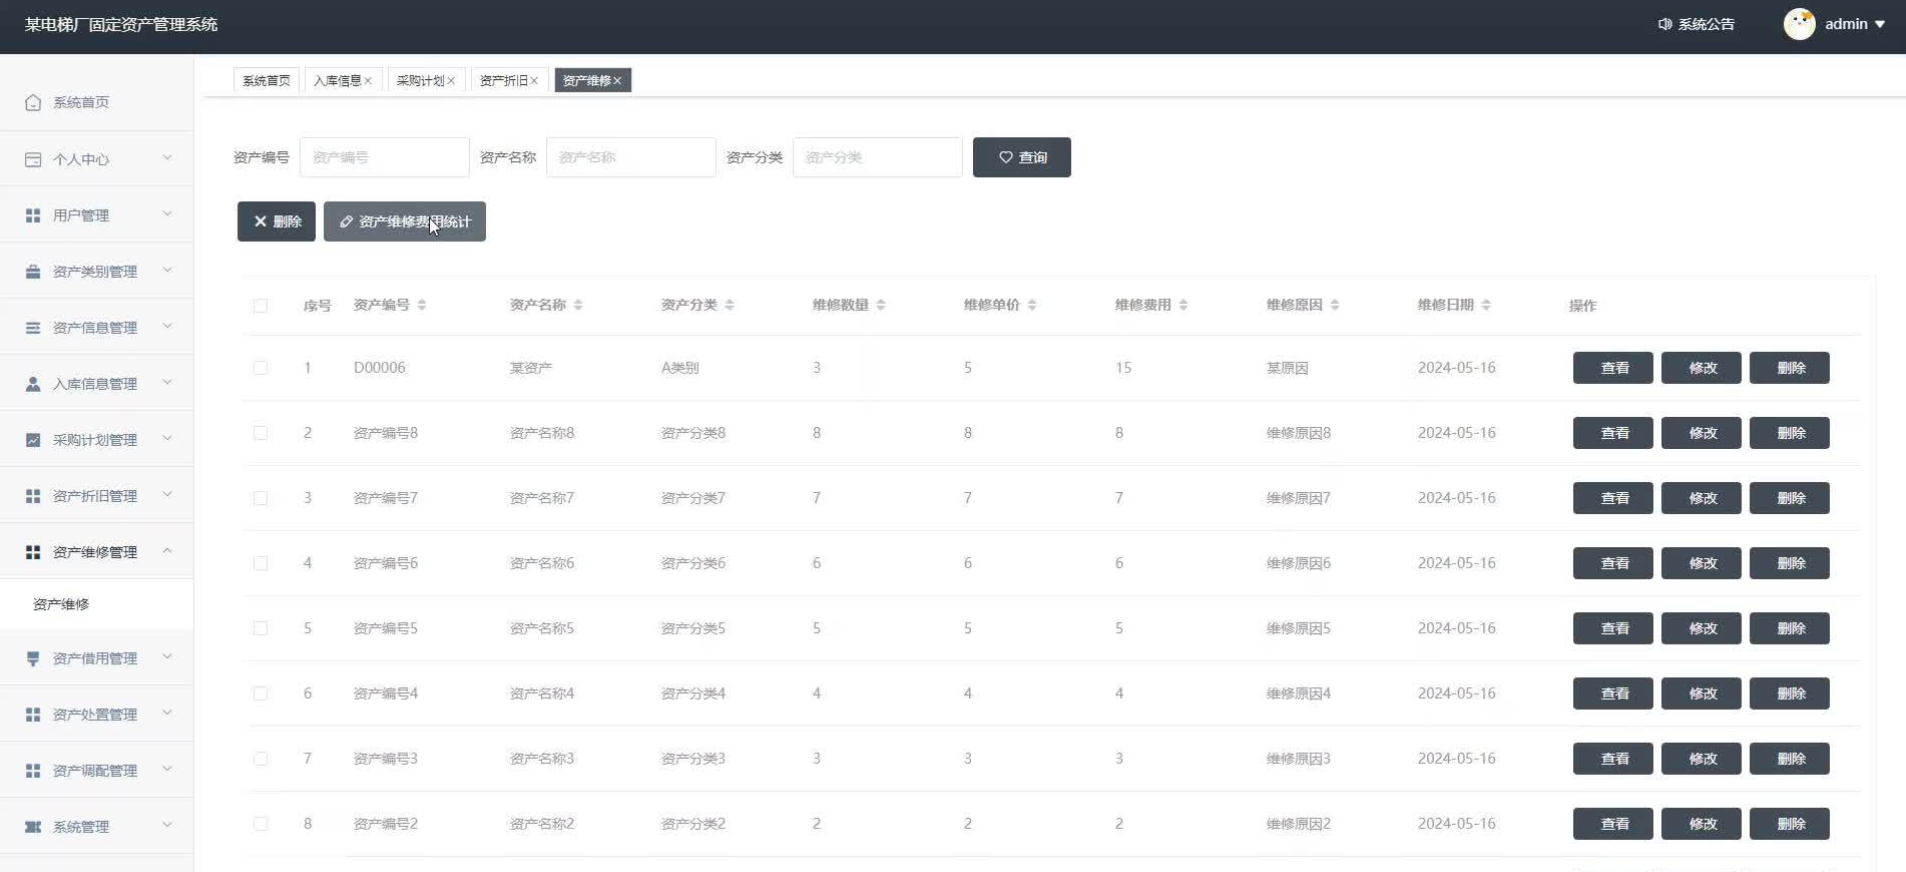Close the 采购计划 tab

tap(451, 81)
